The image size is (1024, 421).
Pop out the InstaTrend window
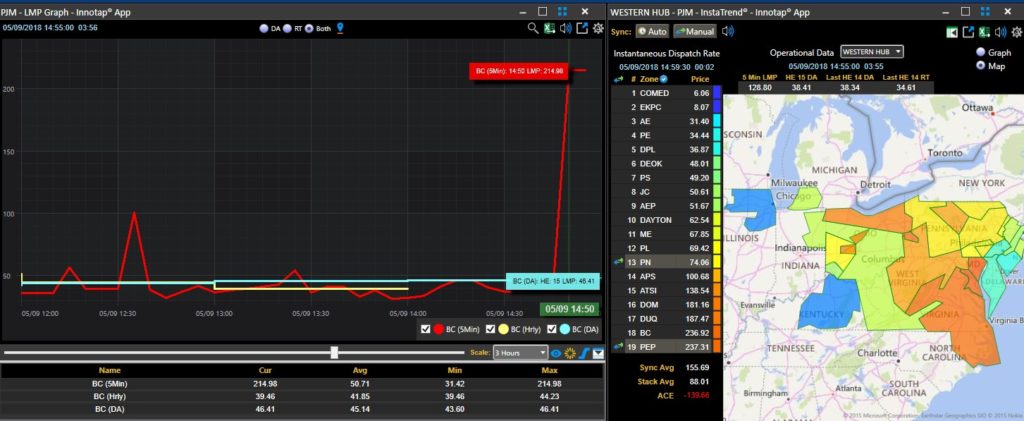(969, 32)
